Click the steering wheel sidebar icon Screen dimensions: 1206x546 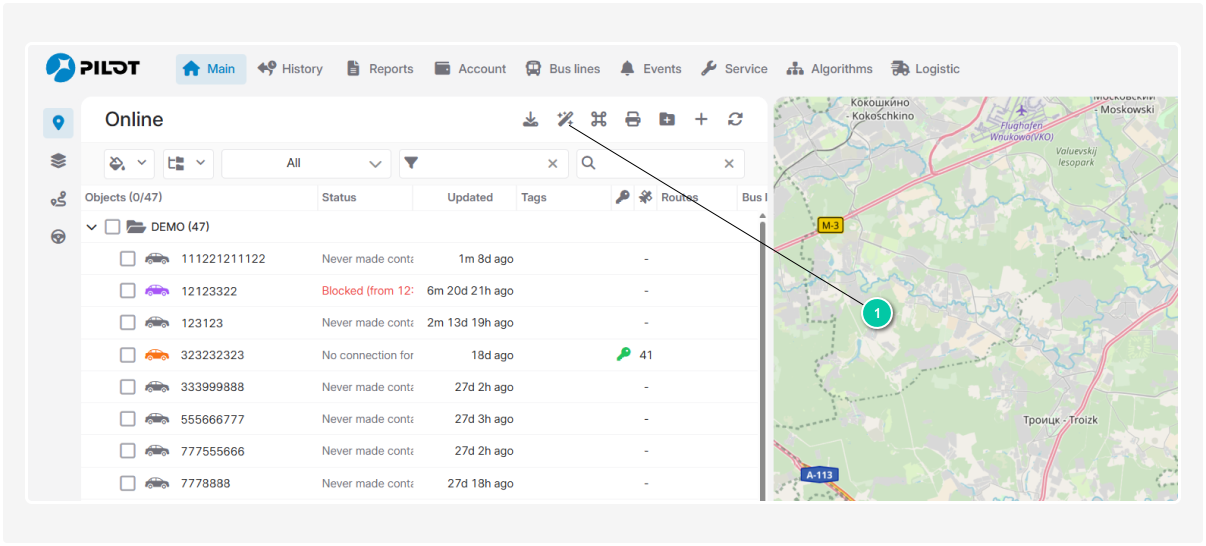coord(58,237)
